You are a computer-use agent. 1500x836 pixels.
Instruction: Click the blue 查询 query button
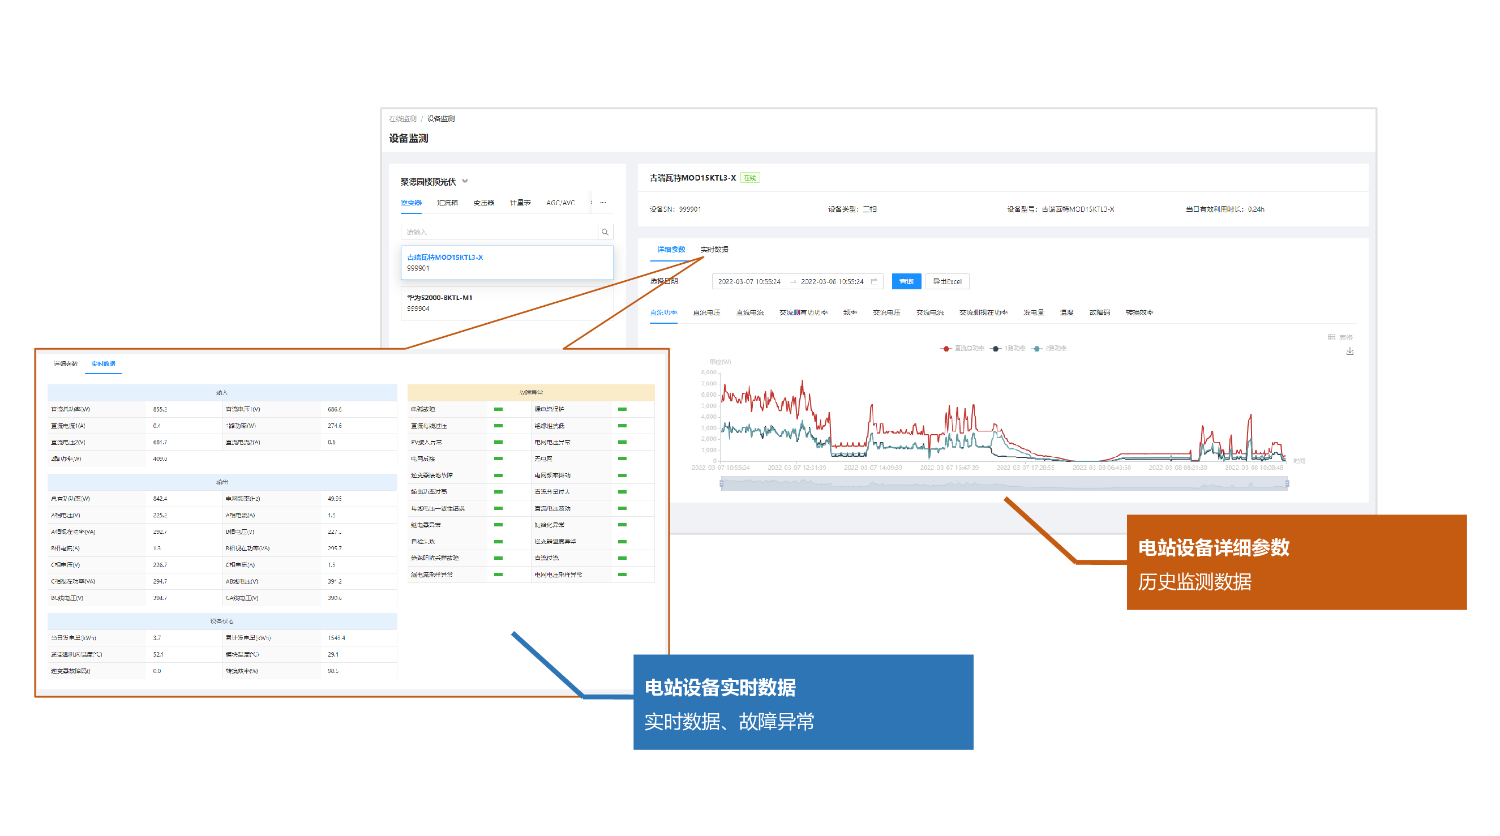[906, 282]
